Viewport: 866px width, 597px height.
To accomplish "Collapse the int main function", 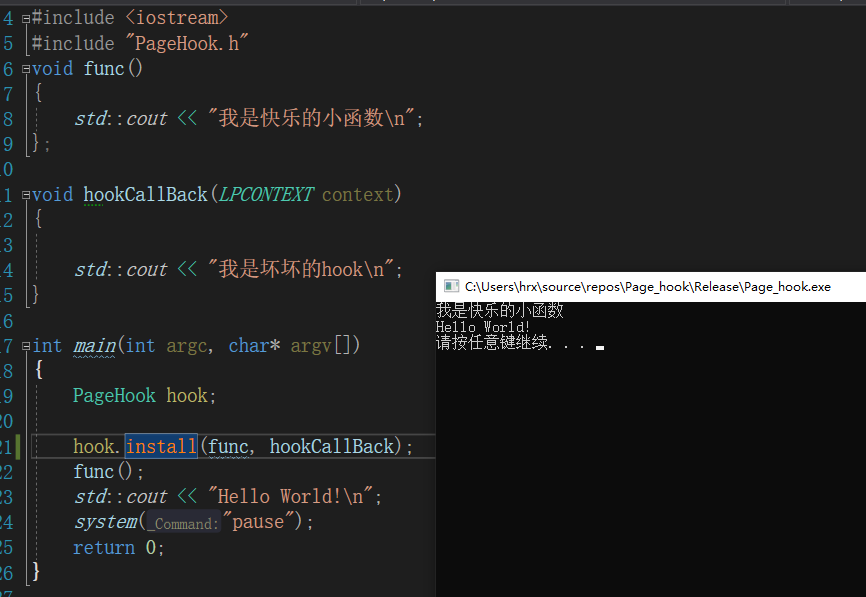I will pyautogui.click(x=26, y=346).
